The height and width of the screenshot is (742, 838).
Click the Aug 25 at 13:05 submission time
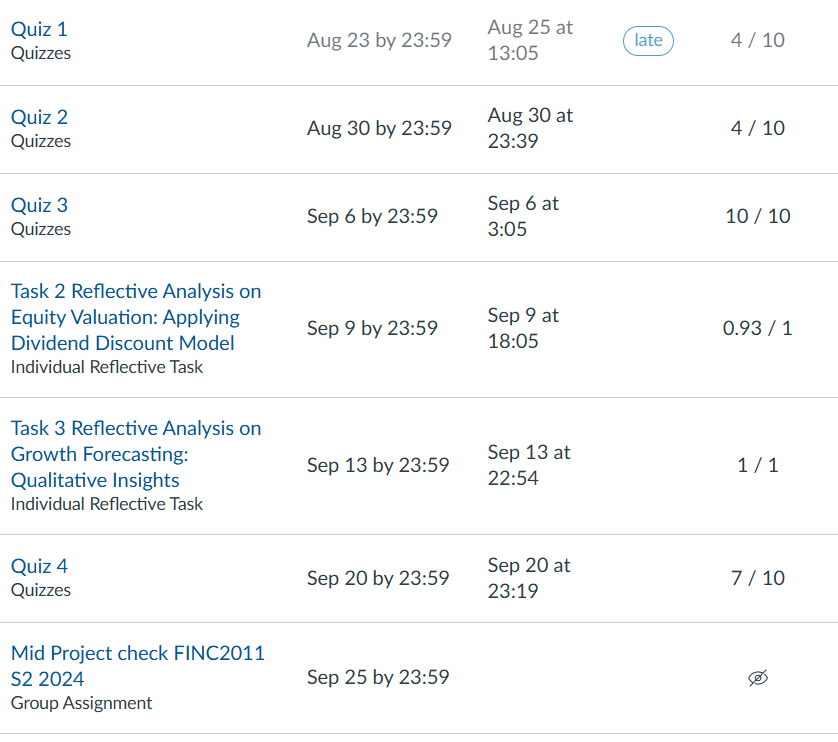point(530,40)
